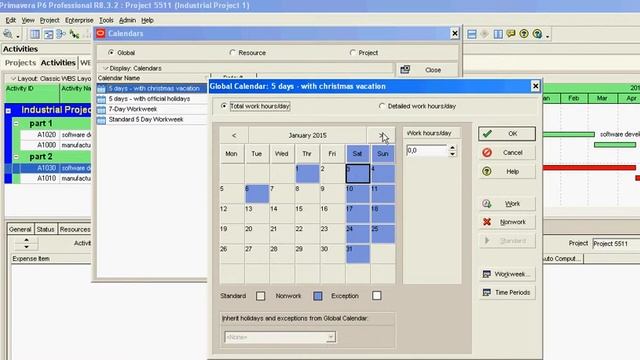Mark selected day as Nonwork
Image resolution: width=640 pixels, height=360 pixels.
click(507, 222)
